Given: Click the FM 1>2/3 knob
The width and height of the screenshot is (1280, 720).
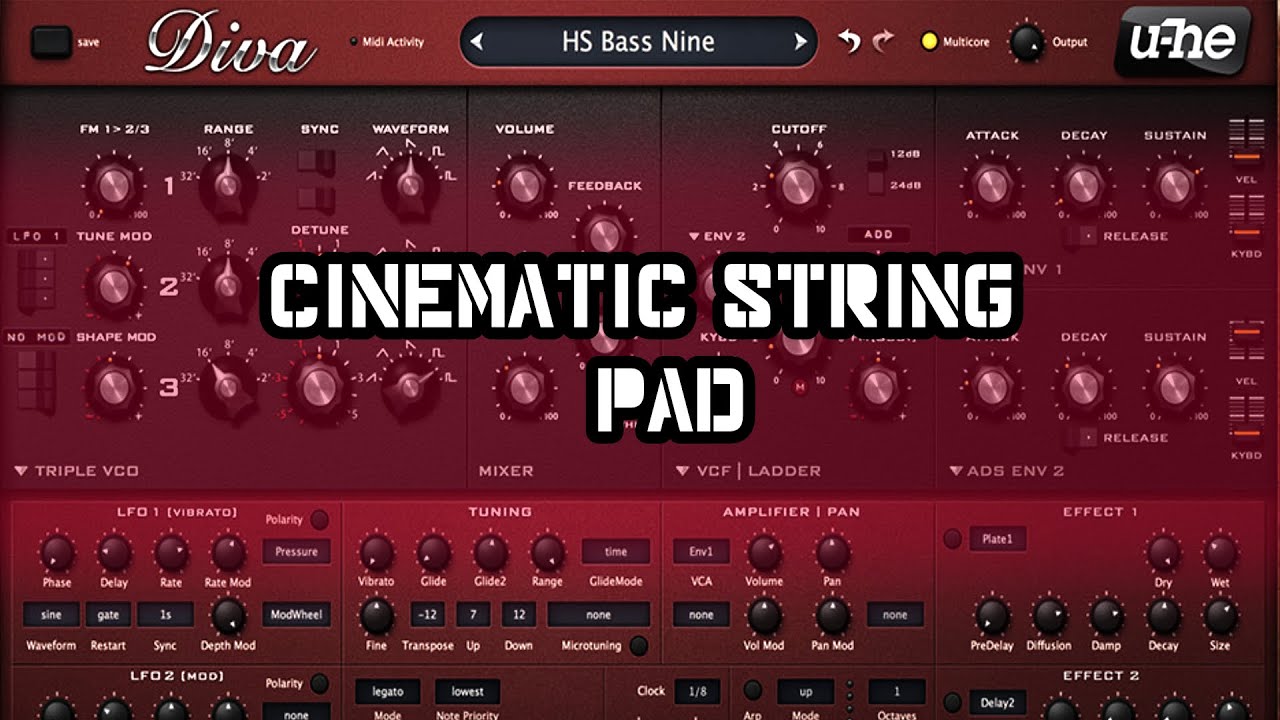Looking at the screenshot, I should 112,184.
